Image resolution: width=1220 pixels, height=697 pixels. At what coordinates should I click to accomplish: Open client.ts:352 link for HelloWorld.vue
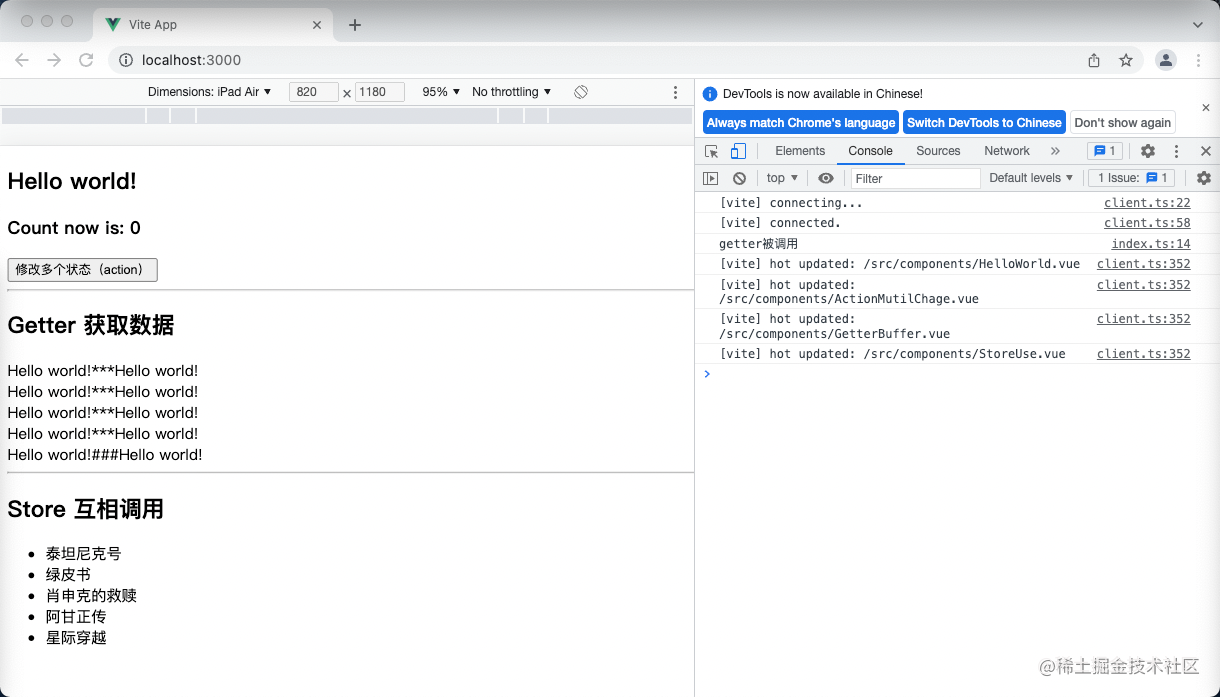[x=1143, y=264]
